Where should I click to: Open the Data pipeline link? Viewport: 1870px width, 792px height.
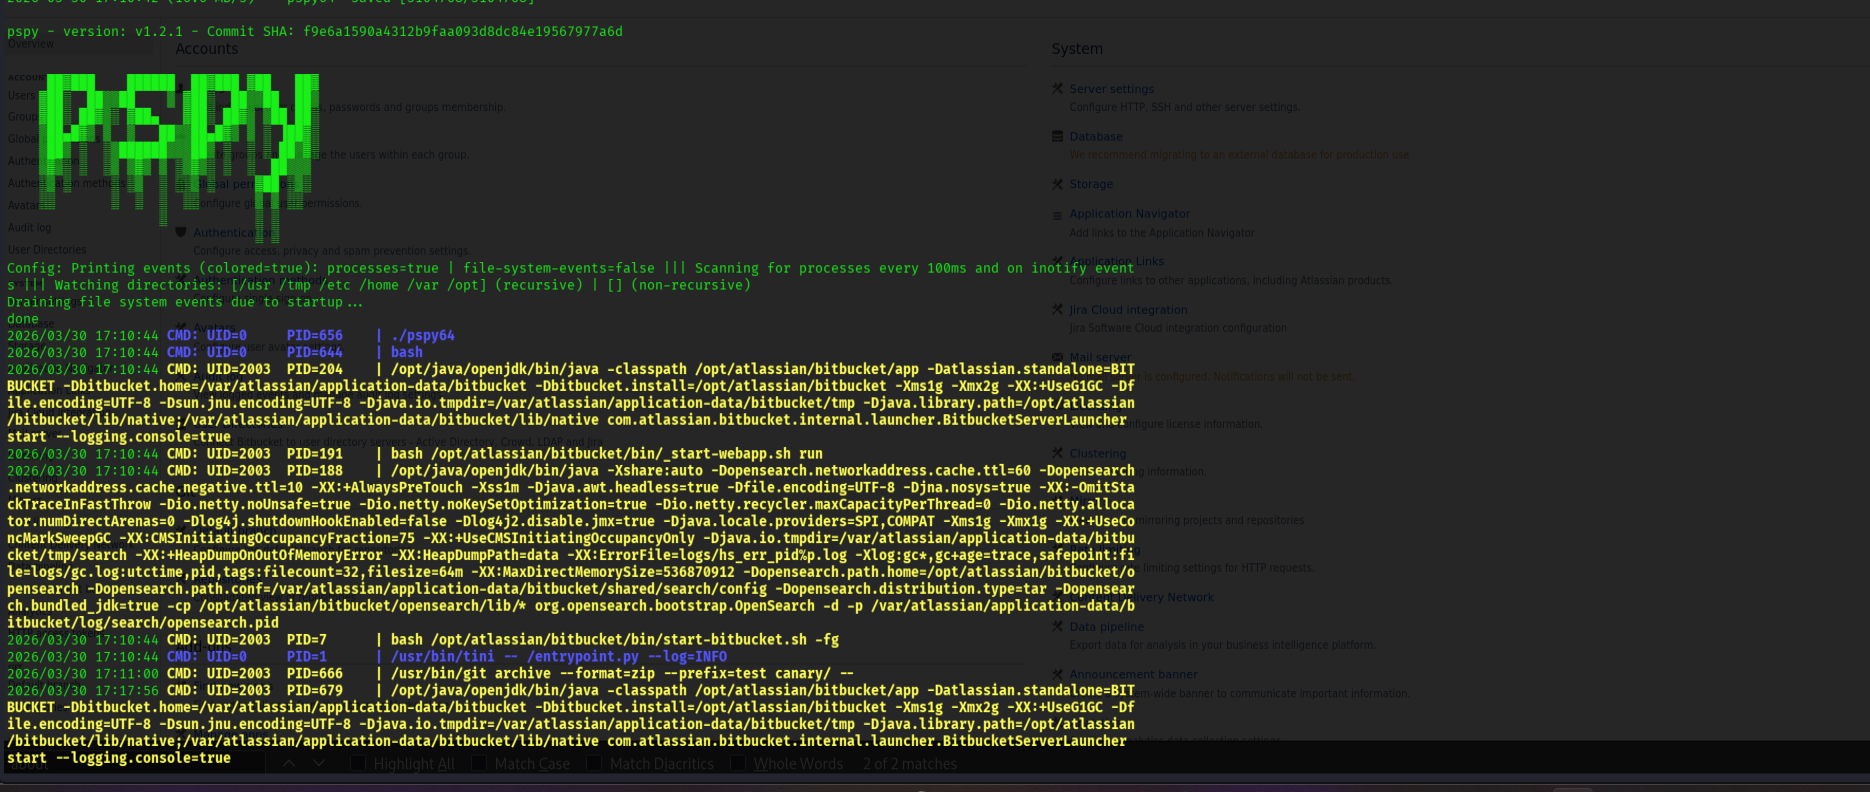1106,627
